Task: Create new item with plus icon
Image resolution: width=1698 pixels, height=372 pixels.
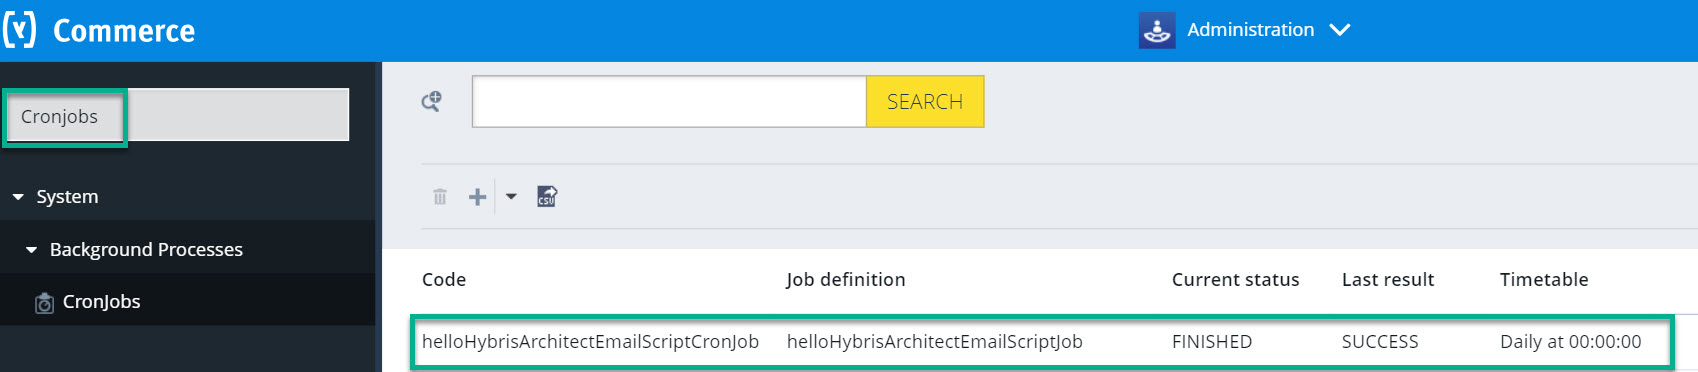Action: (478, 197)
